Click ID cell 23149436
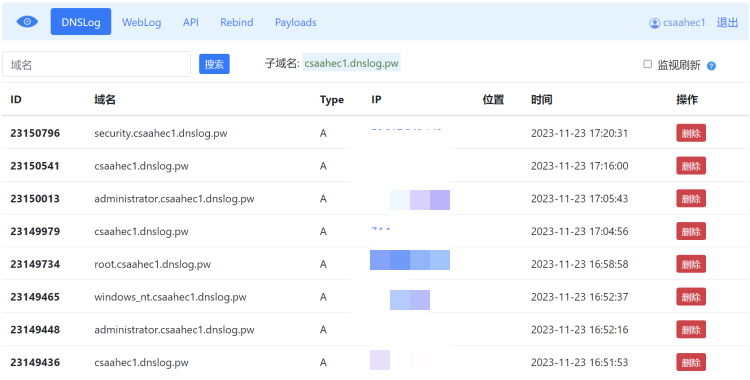 pos(35,362)
